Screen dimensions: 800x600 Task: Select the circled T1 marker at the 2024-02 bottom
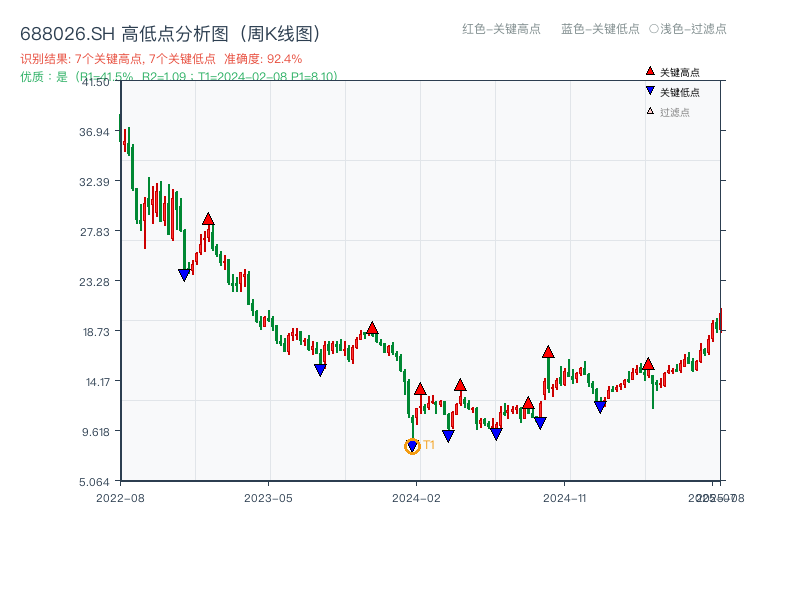click(412, 446)
